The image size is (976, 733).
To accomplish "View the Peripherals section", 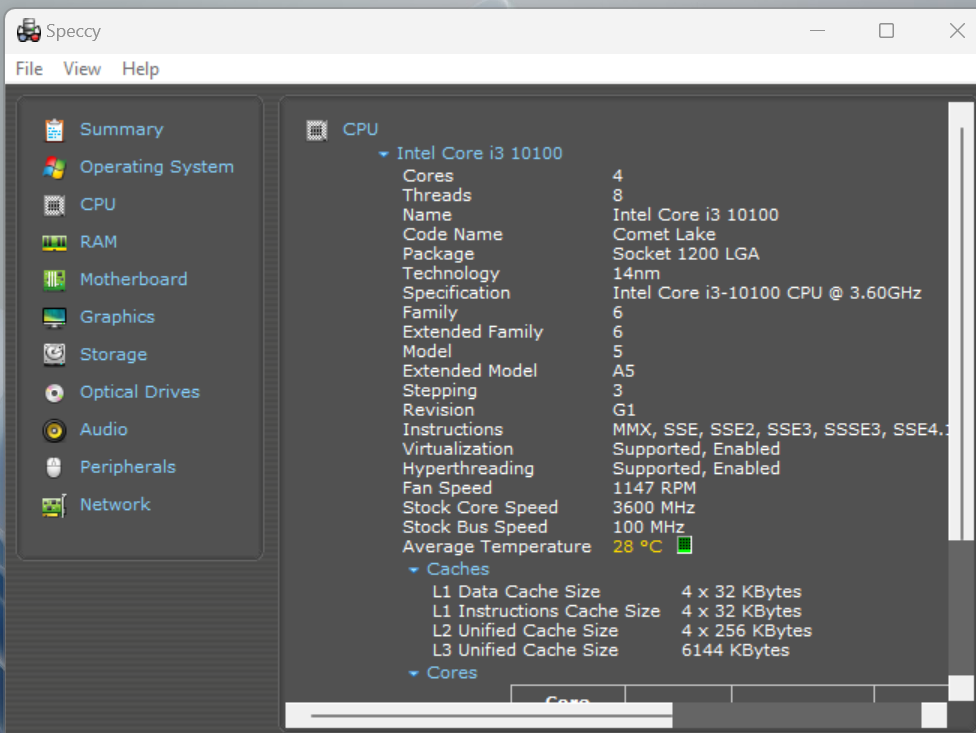I will click(x=128, y=467).
